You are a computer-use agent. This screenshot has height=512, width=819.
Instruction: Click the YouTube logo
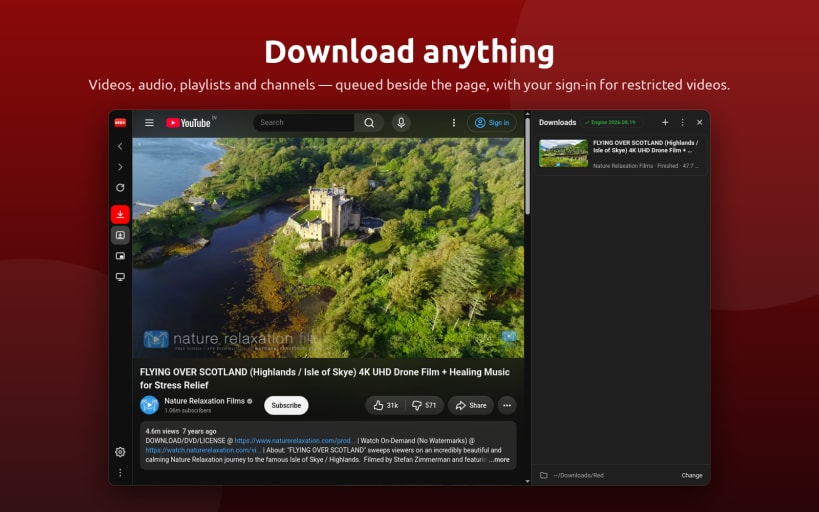pyautogui.click(x=188, y=123)
